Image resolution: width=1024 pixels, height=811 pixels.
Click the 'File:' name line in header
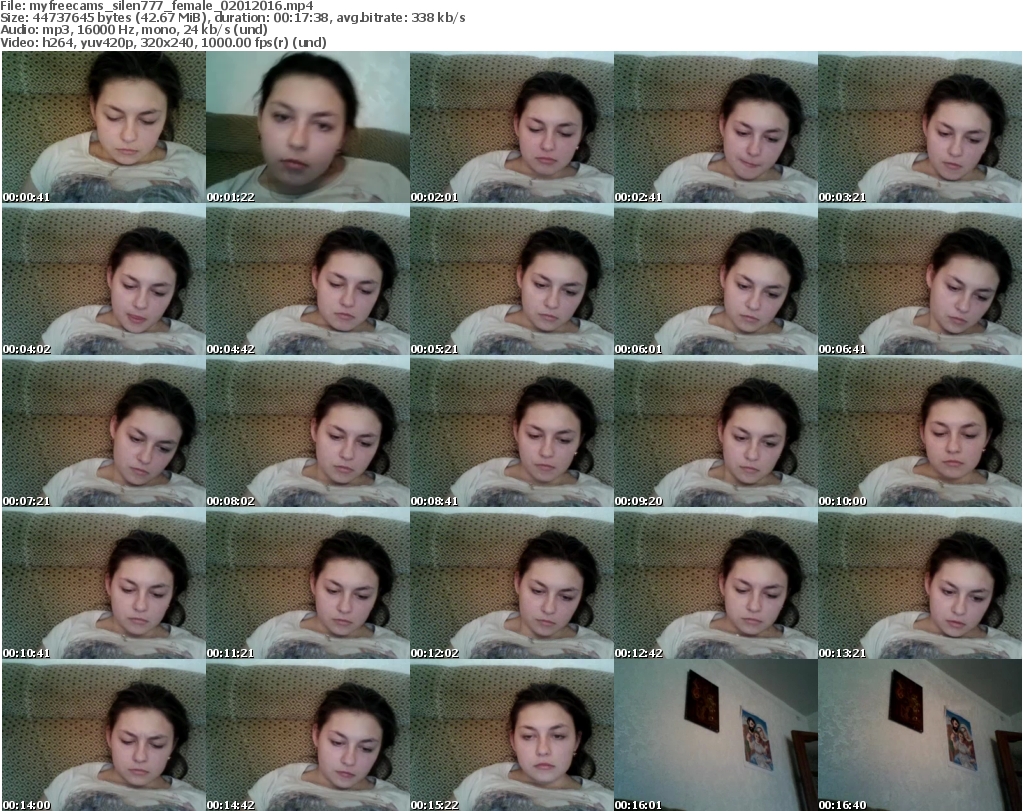pos(157,6)
